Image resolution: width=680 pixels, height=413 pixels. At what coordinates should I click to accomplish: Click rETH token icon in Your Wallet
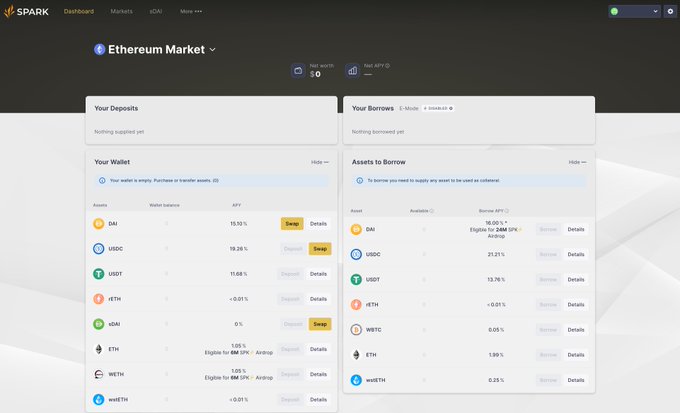pyautogui.click(x=98, y=299)
